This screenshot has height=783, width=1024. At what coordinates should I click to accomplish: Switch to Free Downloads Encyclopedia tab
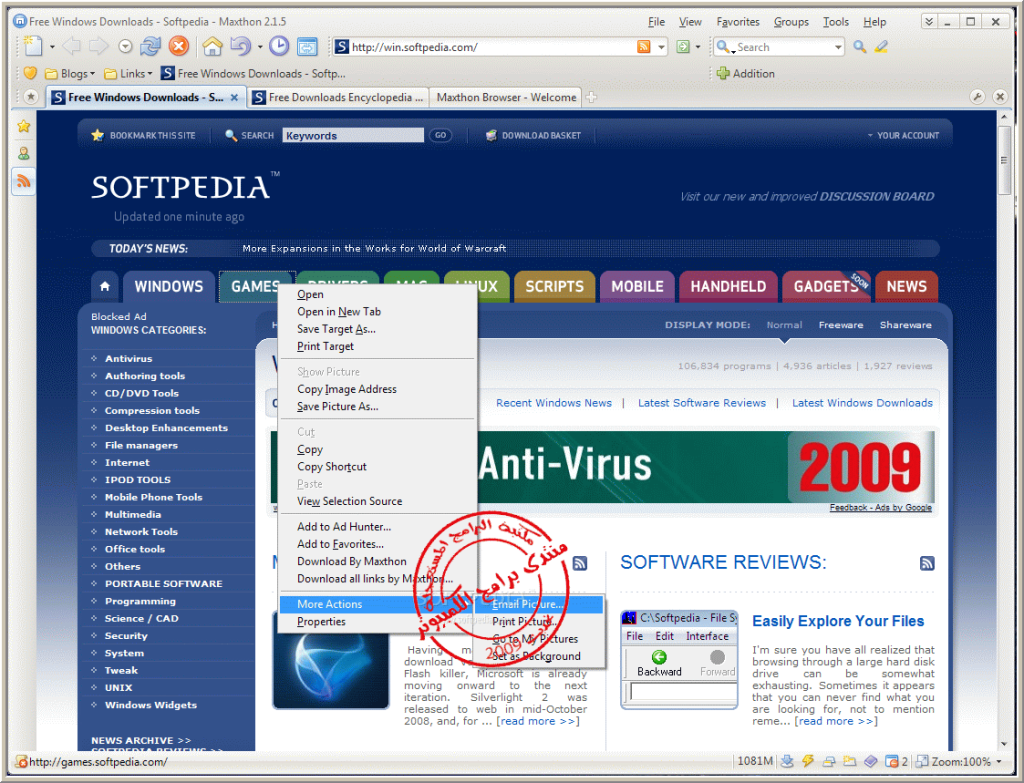point(338,97)
